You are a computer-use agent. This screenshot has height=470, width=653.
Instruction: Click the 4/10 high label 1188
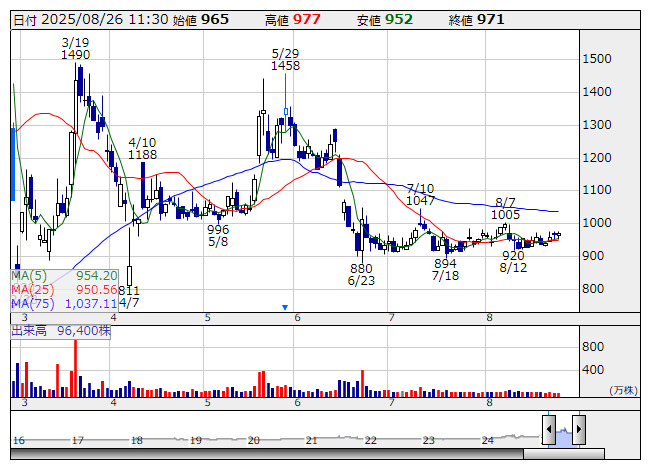tap(143, 155)
